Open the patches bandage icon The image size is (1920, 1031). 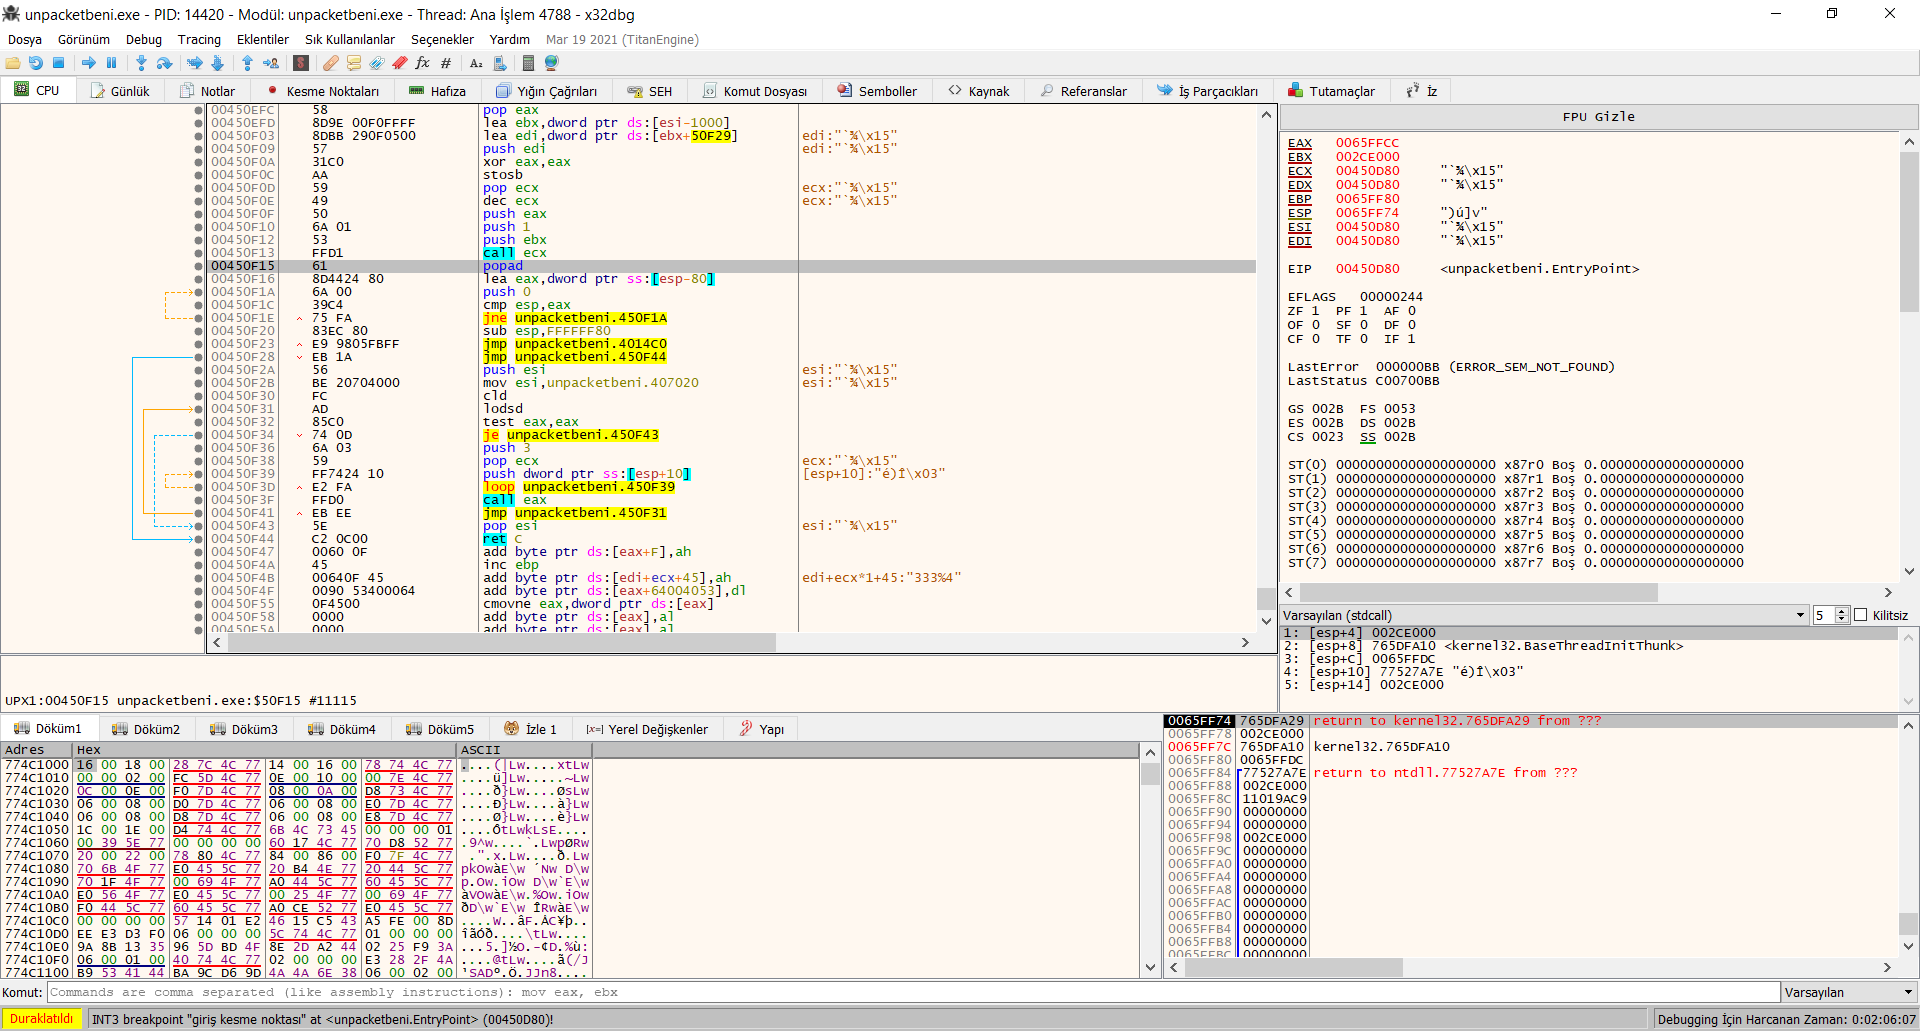click(x=330, y=63)
